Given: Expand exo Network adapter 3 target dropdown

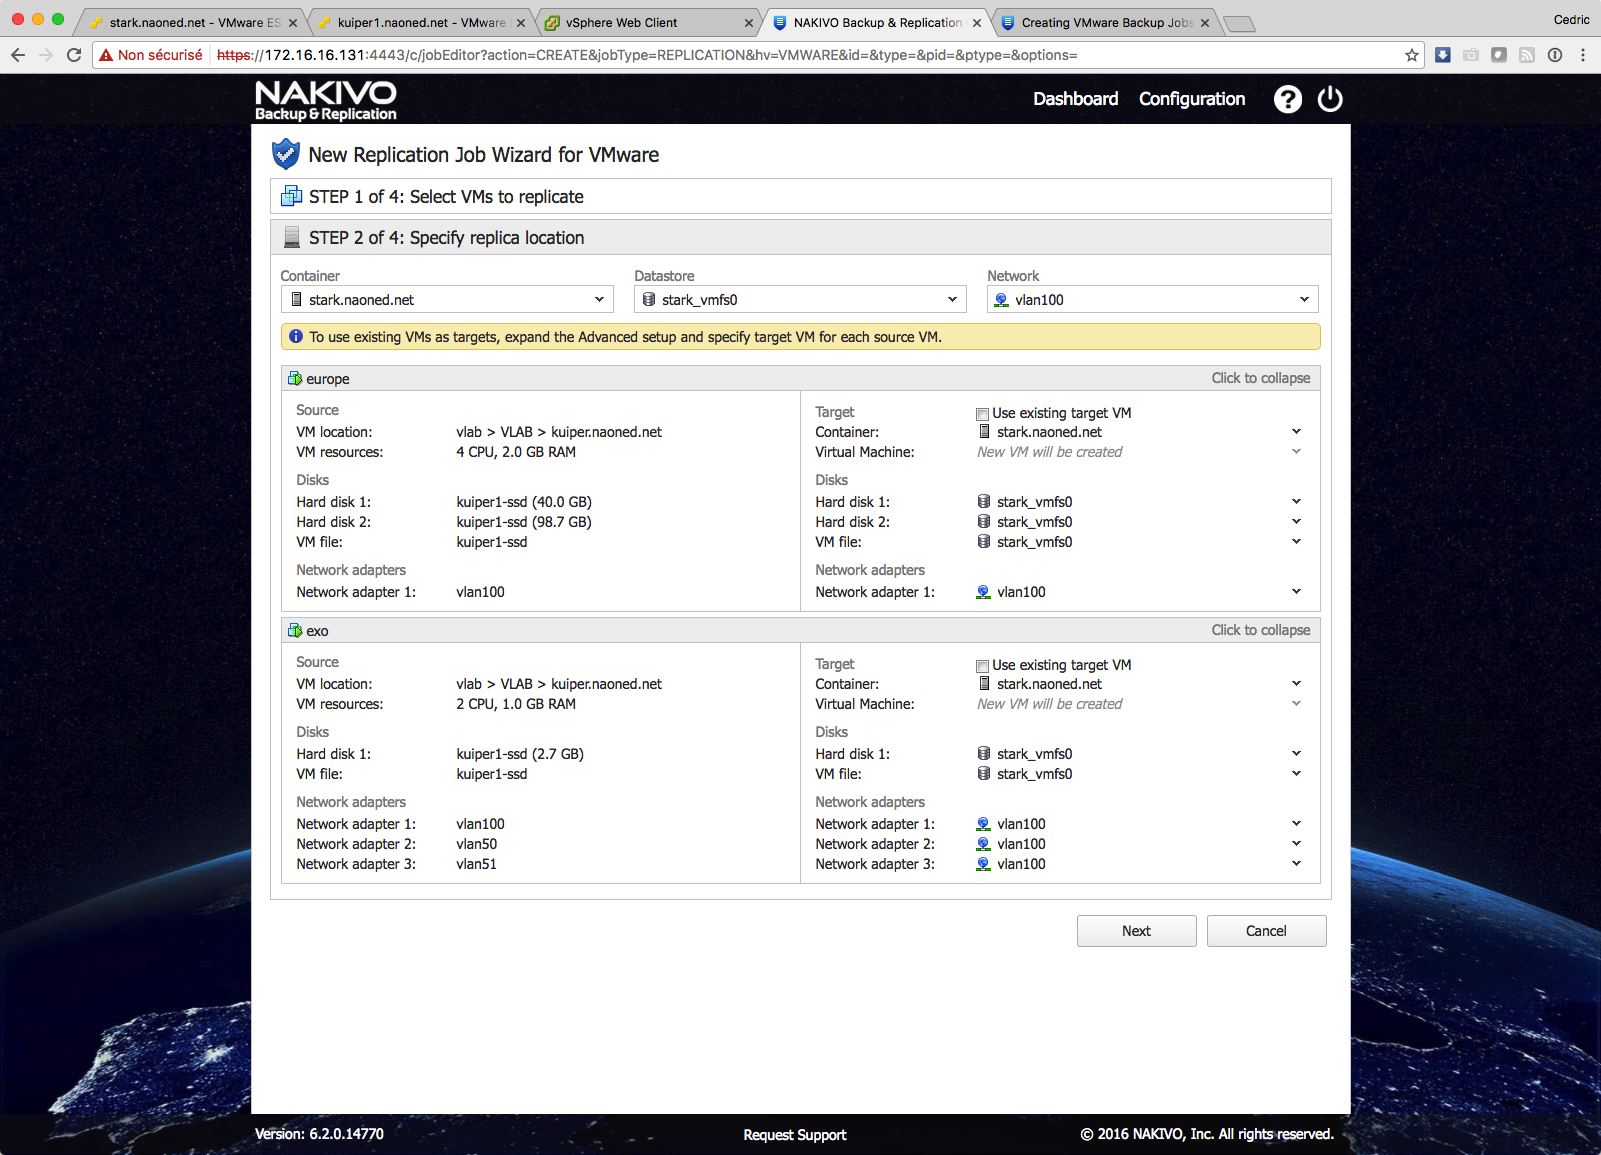Looking at the screenshot, I should [1296, 864].
